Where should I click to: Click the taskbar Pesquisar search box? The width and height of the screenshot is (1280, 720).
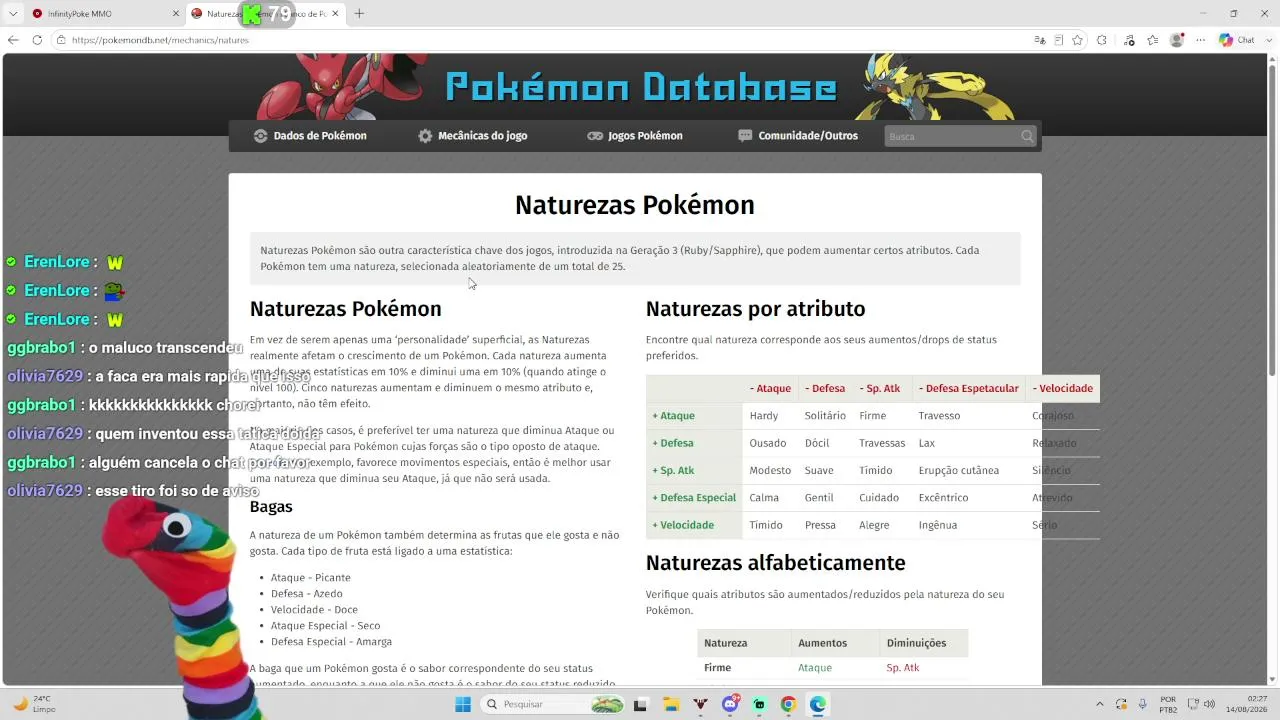(x=553, y=704)
